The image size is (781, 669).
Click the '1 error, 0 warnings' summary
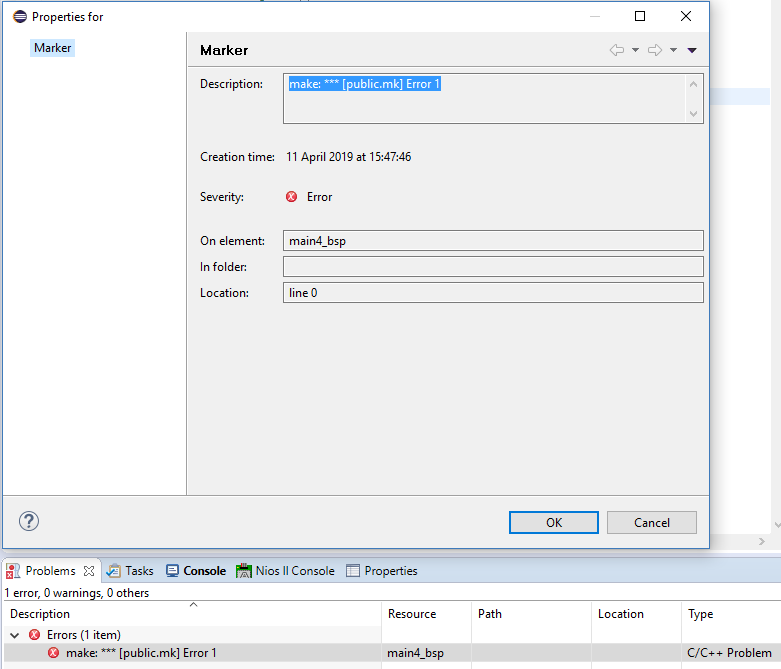pyautogui.click(x=77, y=593)
